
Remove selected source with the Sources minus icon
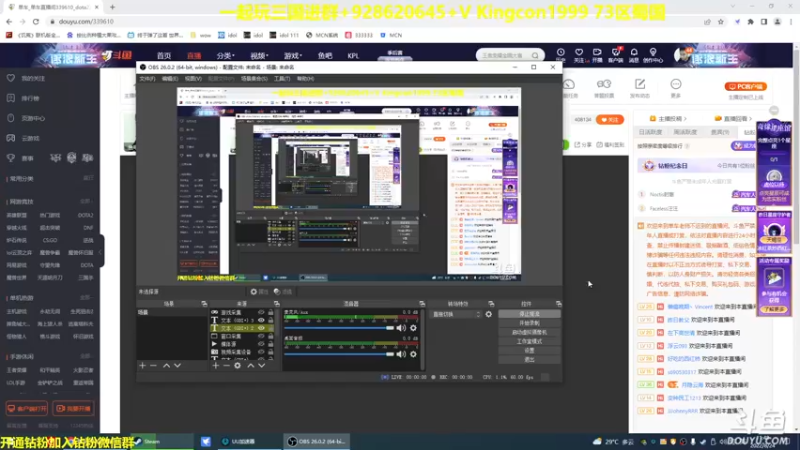pyautogui.click(x=226, y=366)
